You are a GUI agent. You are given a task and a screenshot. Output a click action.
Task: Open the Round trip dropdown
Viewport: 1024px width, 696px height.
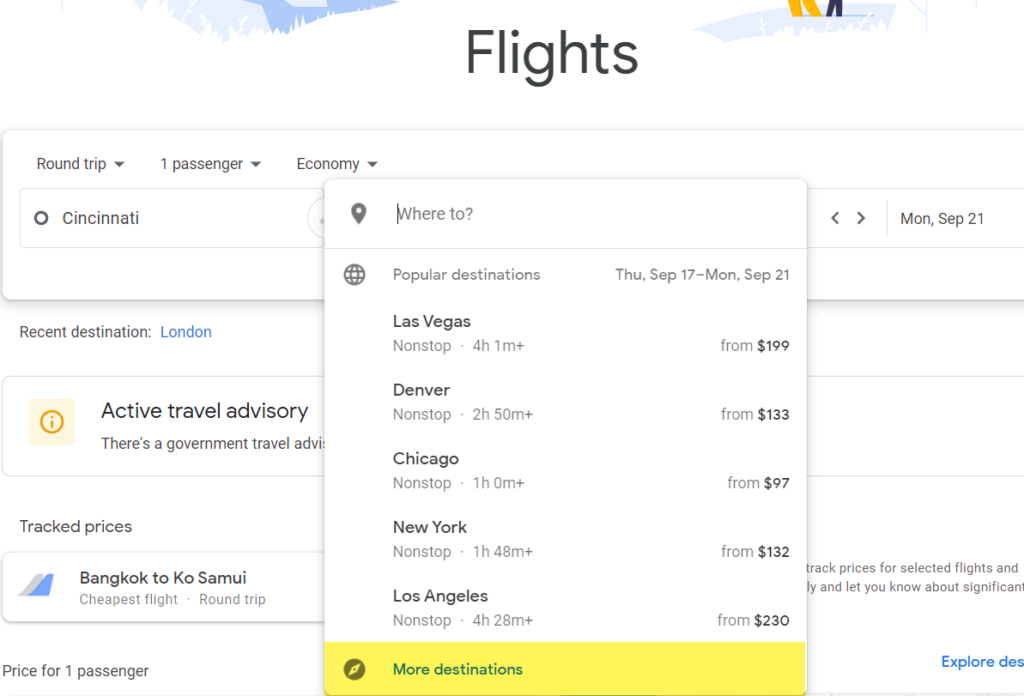[80, 164]
